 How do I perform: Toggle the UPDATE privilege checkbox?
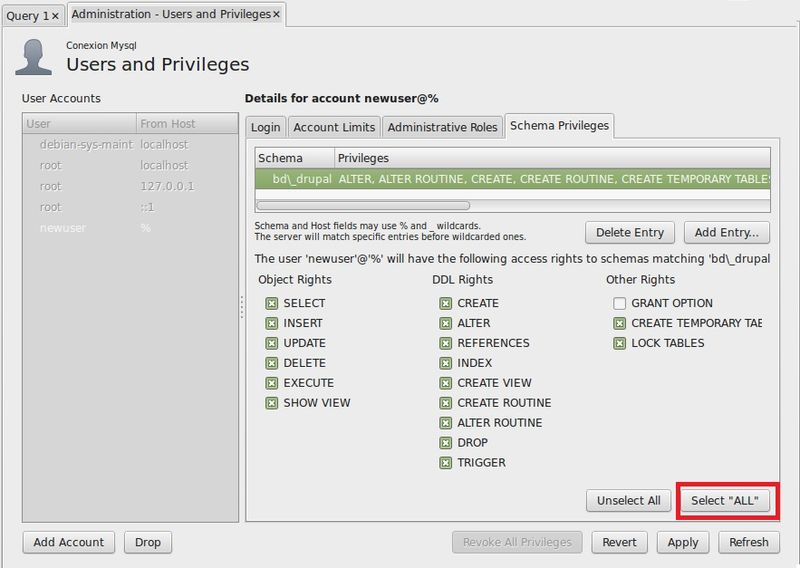271,343
